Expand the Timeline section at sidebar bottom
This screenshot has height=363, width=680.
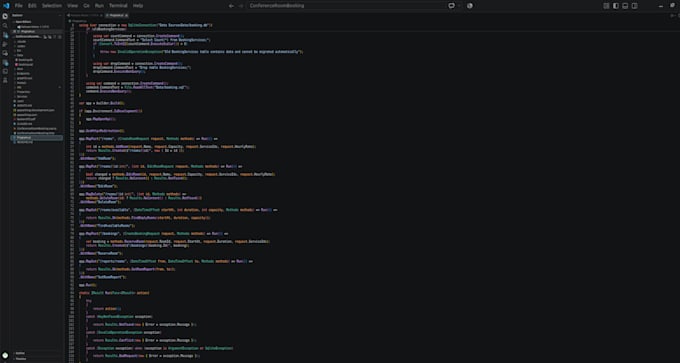pos(21,359)
